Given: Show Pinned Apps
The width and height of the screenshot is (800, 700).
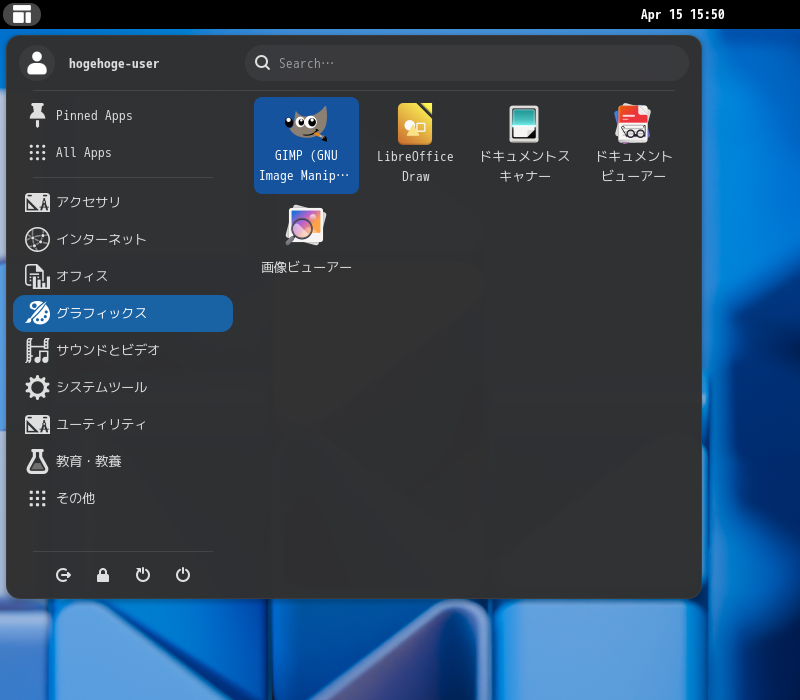Looking at the screenshot, I should coord(123,115).
